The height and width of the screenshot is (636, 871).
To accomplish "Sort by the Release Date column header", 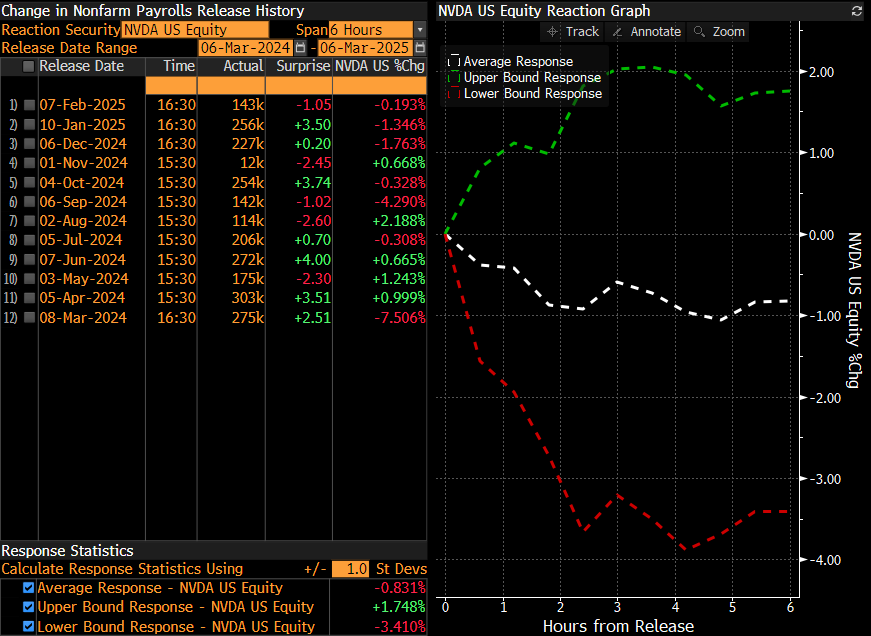I will [82, 66].
